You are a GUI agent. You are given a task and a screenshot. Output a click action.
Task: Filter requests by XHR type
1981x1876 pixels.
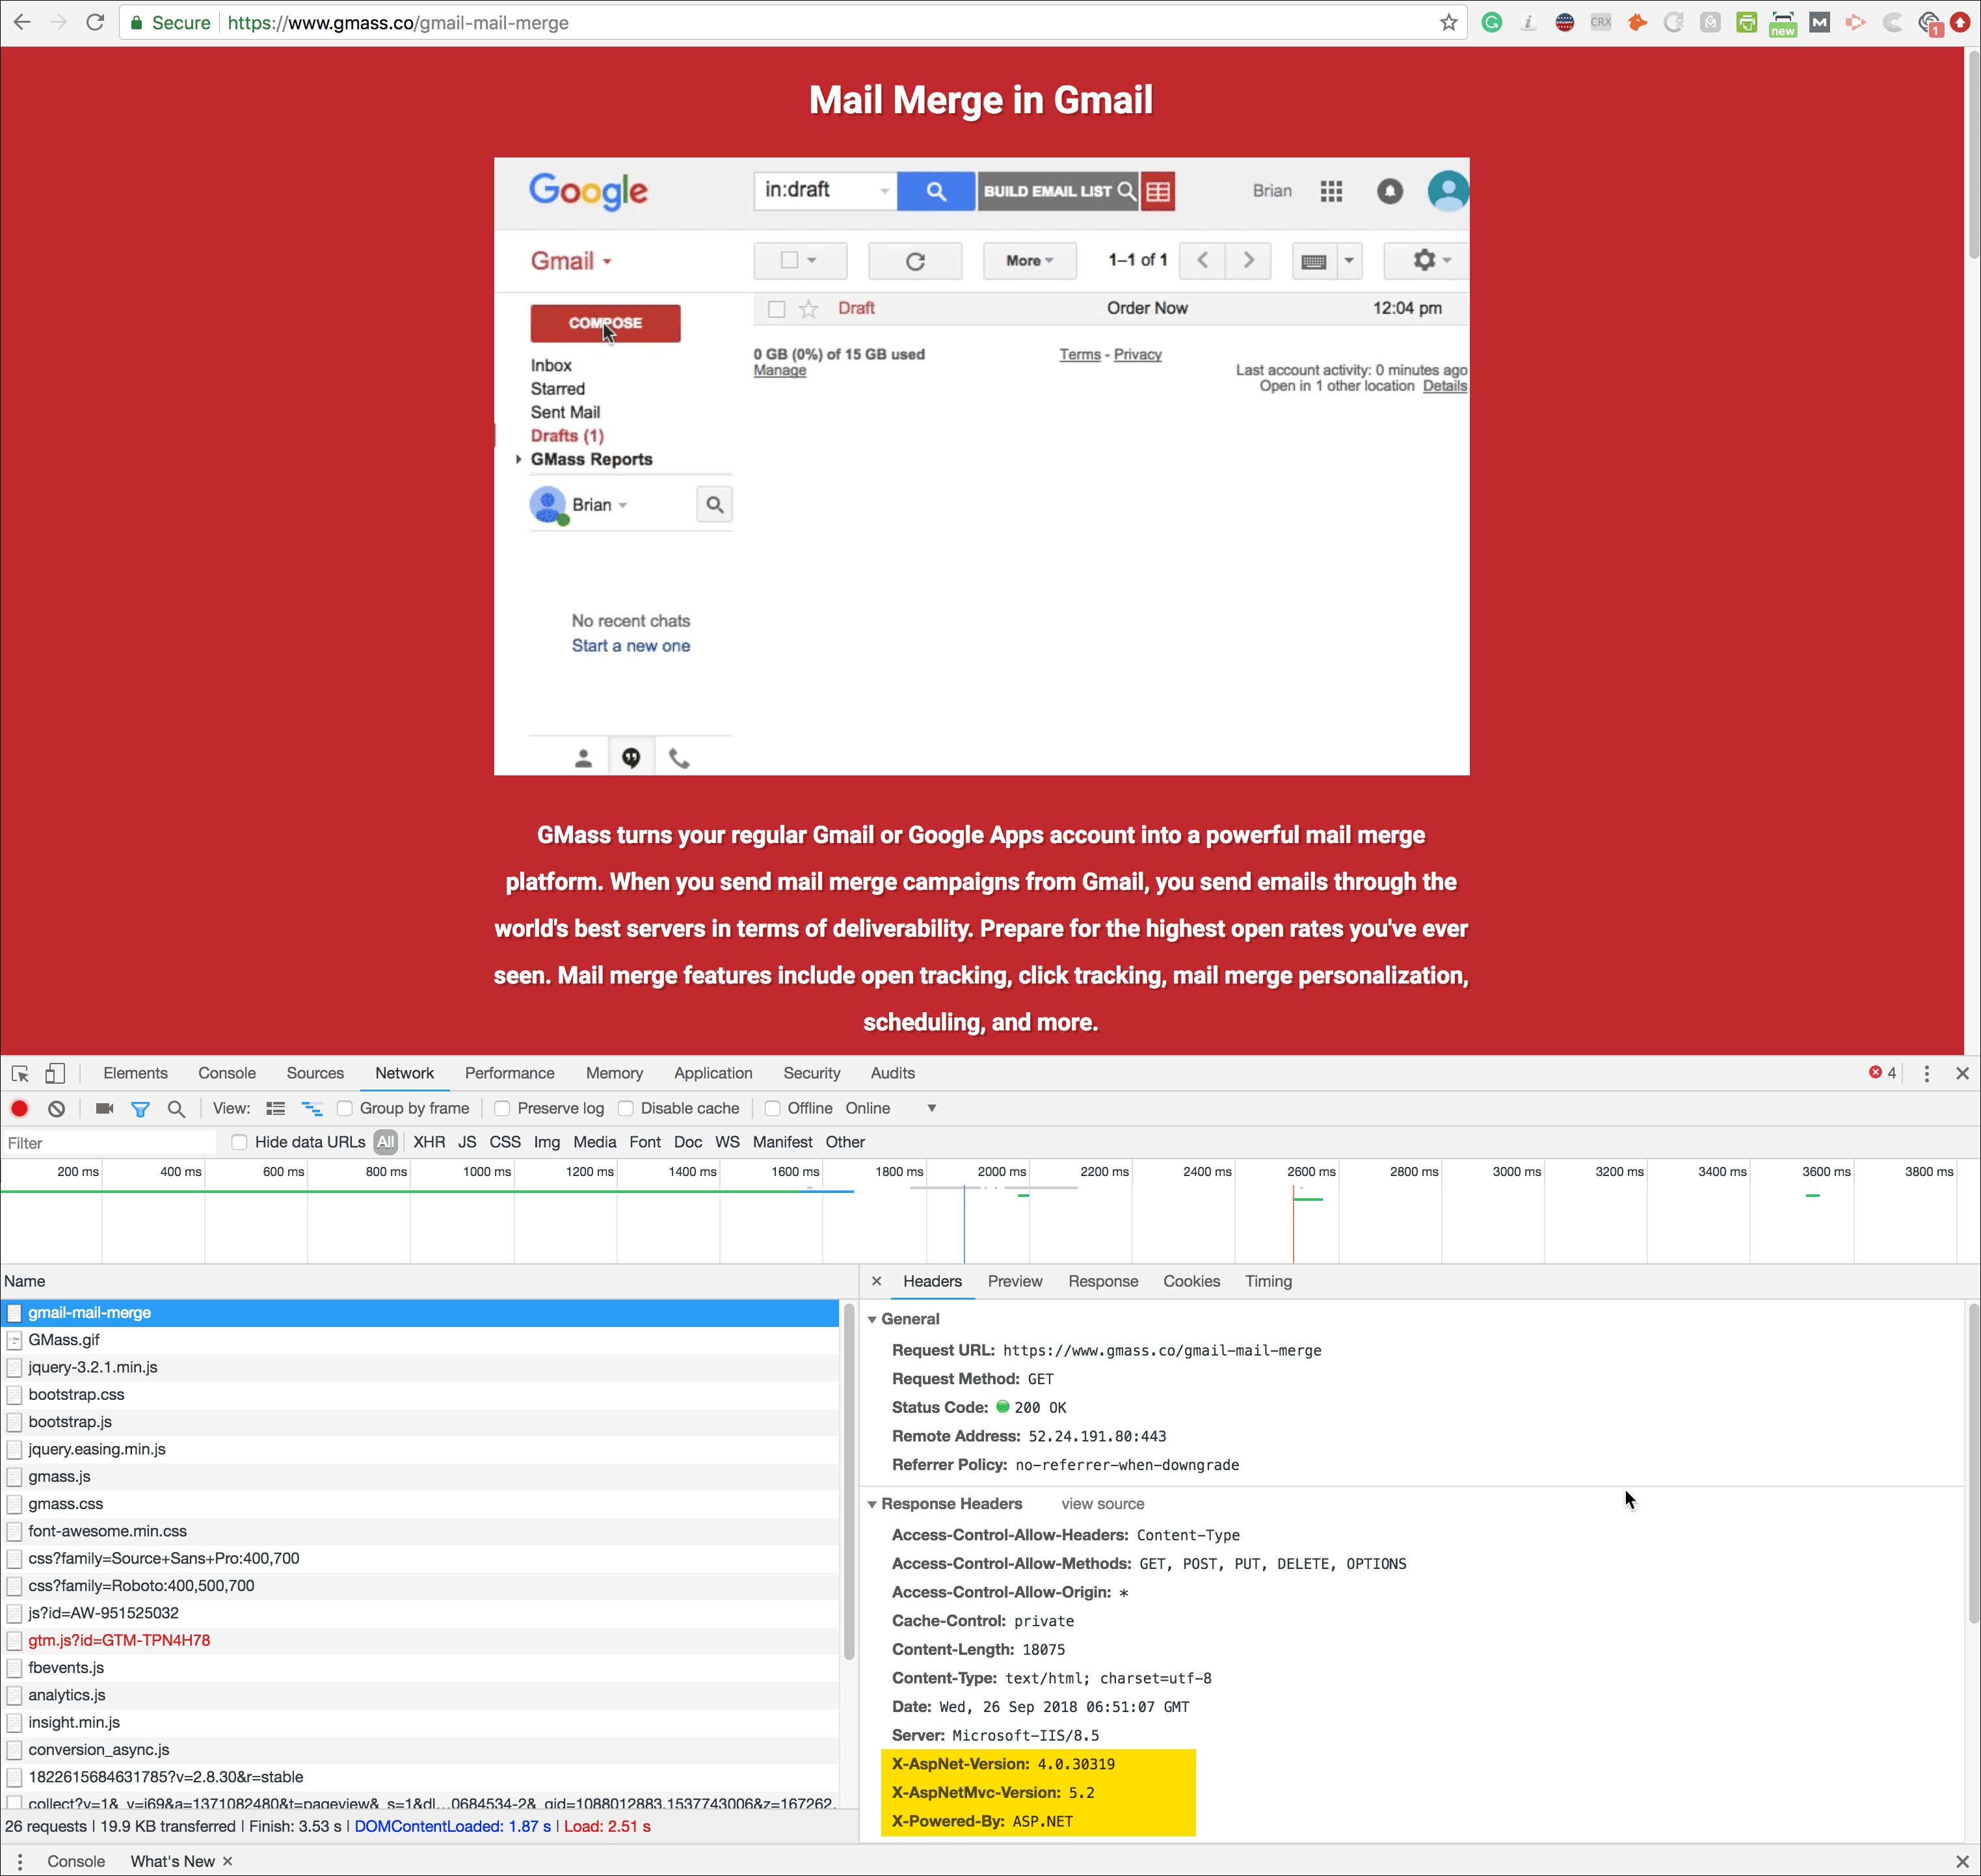pos(429,1142)
